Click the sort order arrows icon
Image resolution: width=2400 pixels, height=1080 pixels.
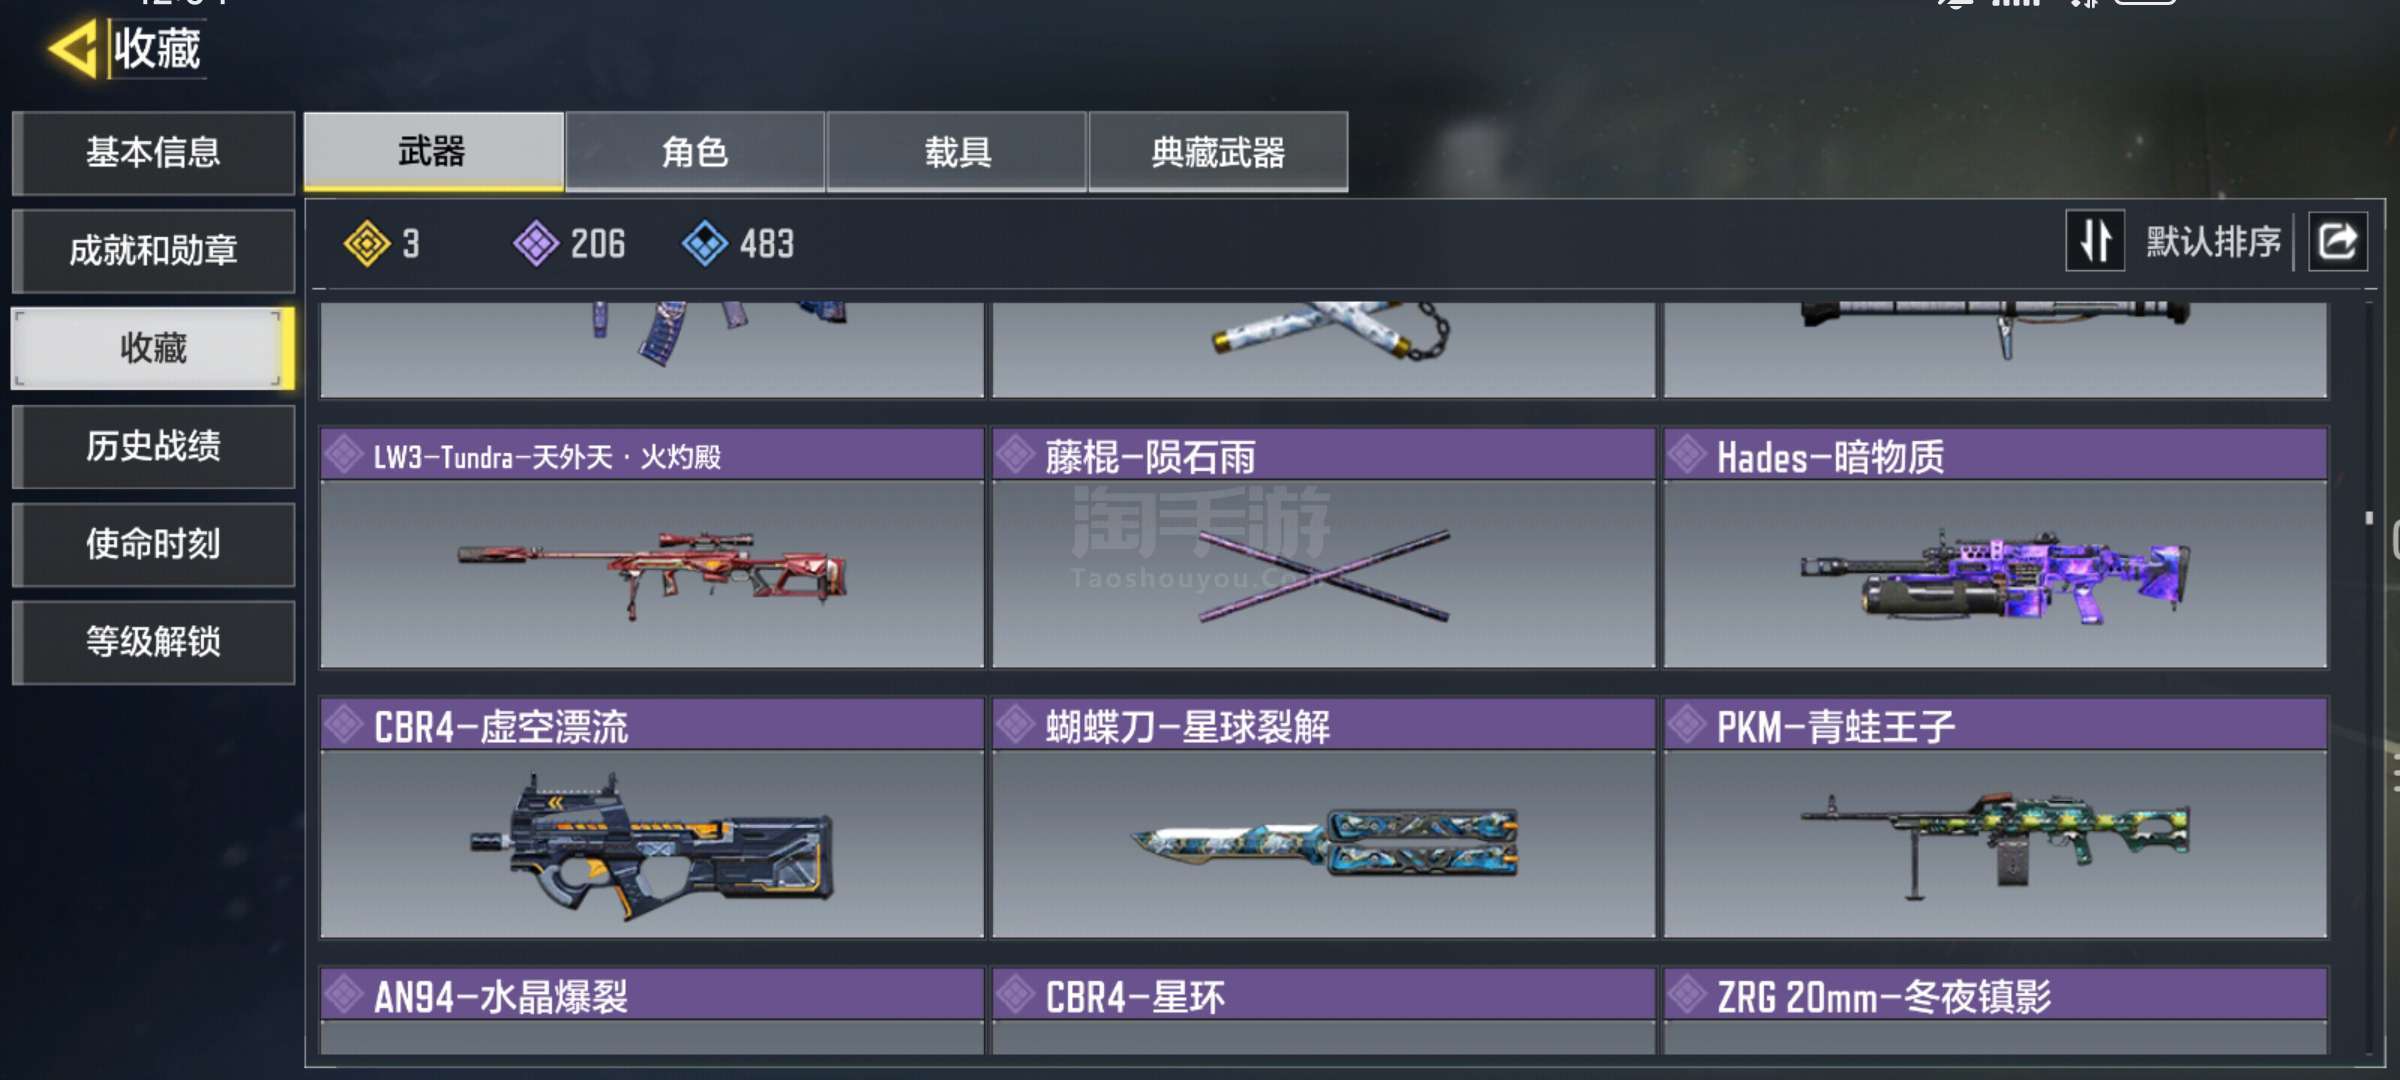(x=2095, y=242)
